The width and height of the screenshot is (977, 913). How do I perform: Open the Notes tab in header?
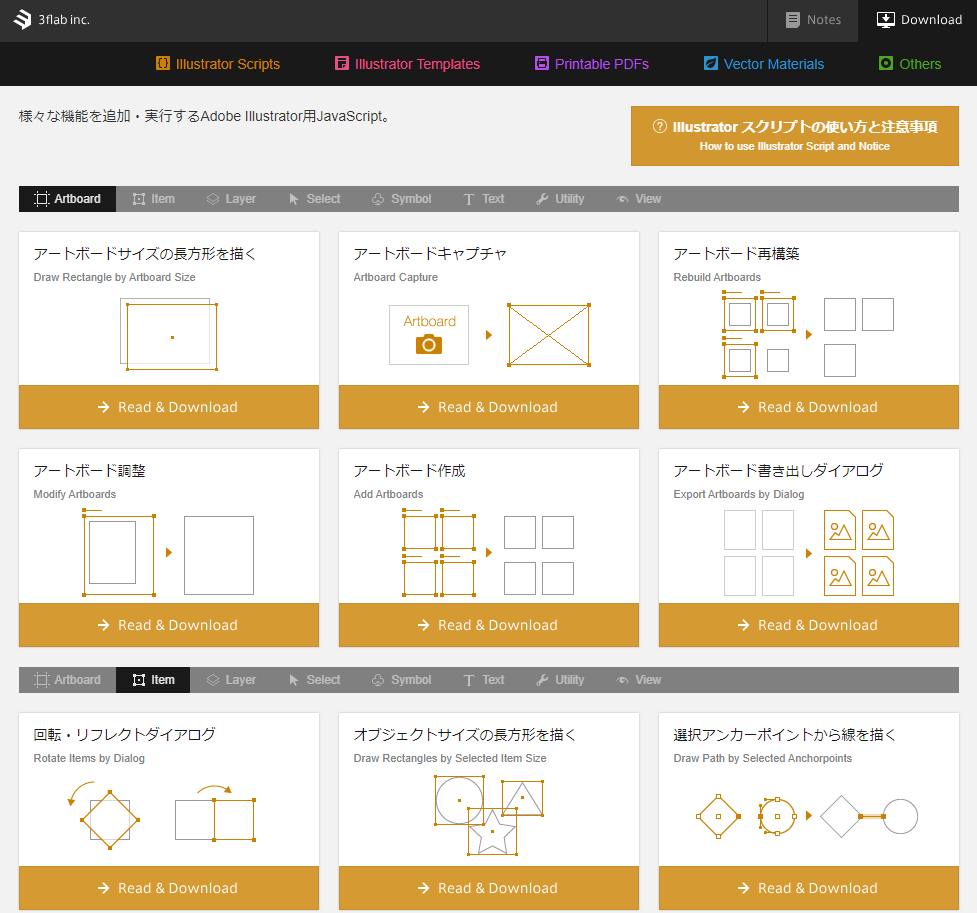[812, 20]
